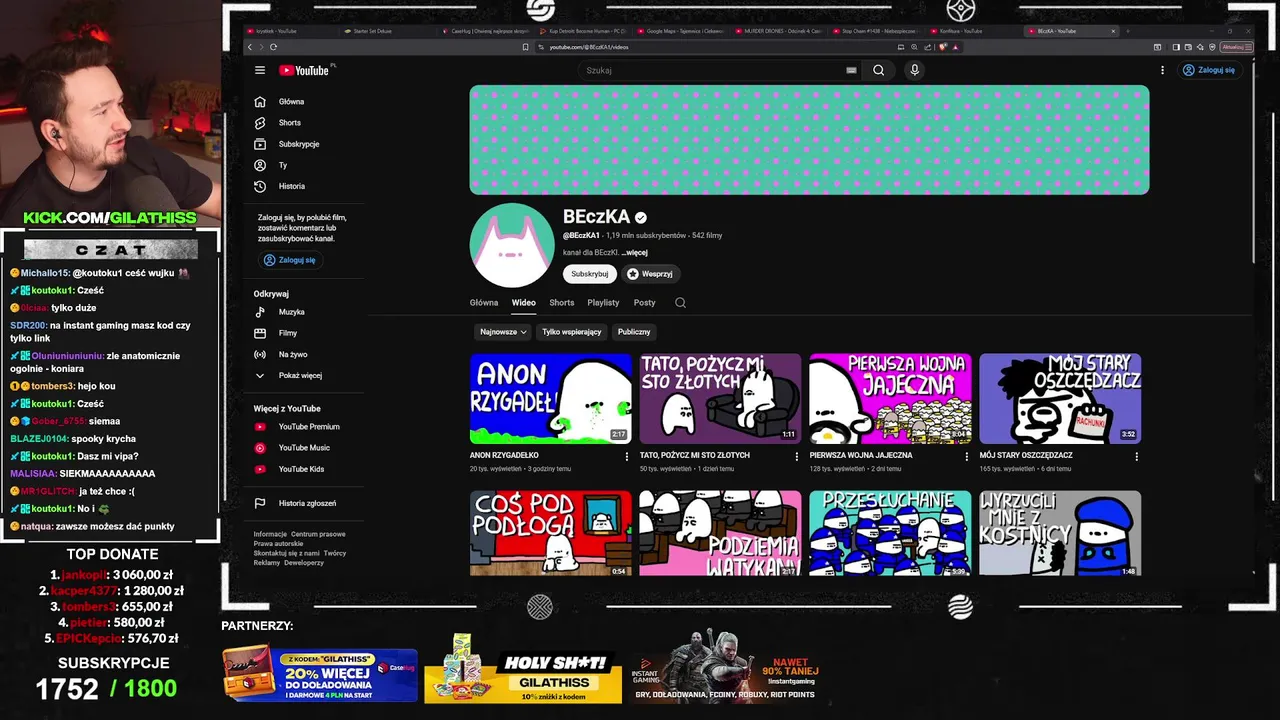Viewport: 1280px width, 720px height.
Task: Bookmark the page using address bar icon
Action: click(526, 47)
